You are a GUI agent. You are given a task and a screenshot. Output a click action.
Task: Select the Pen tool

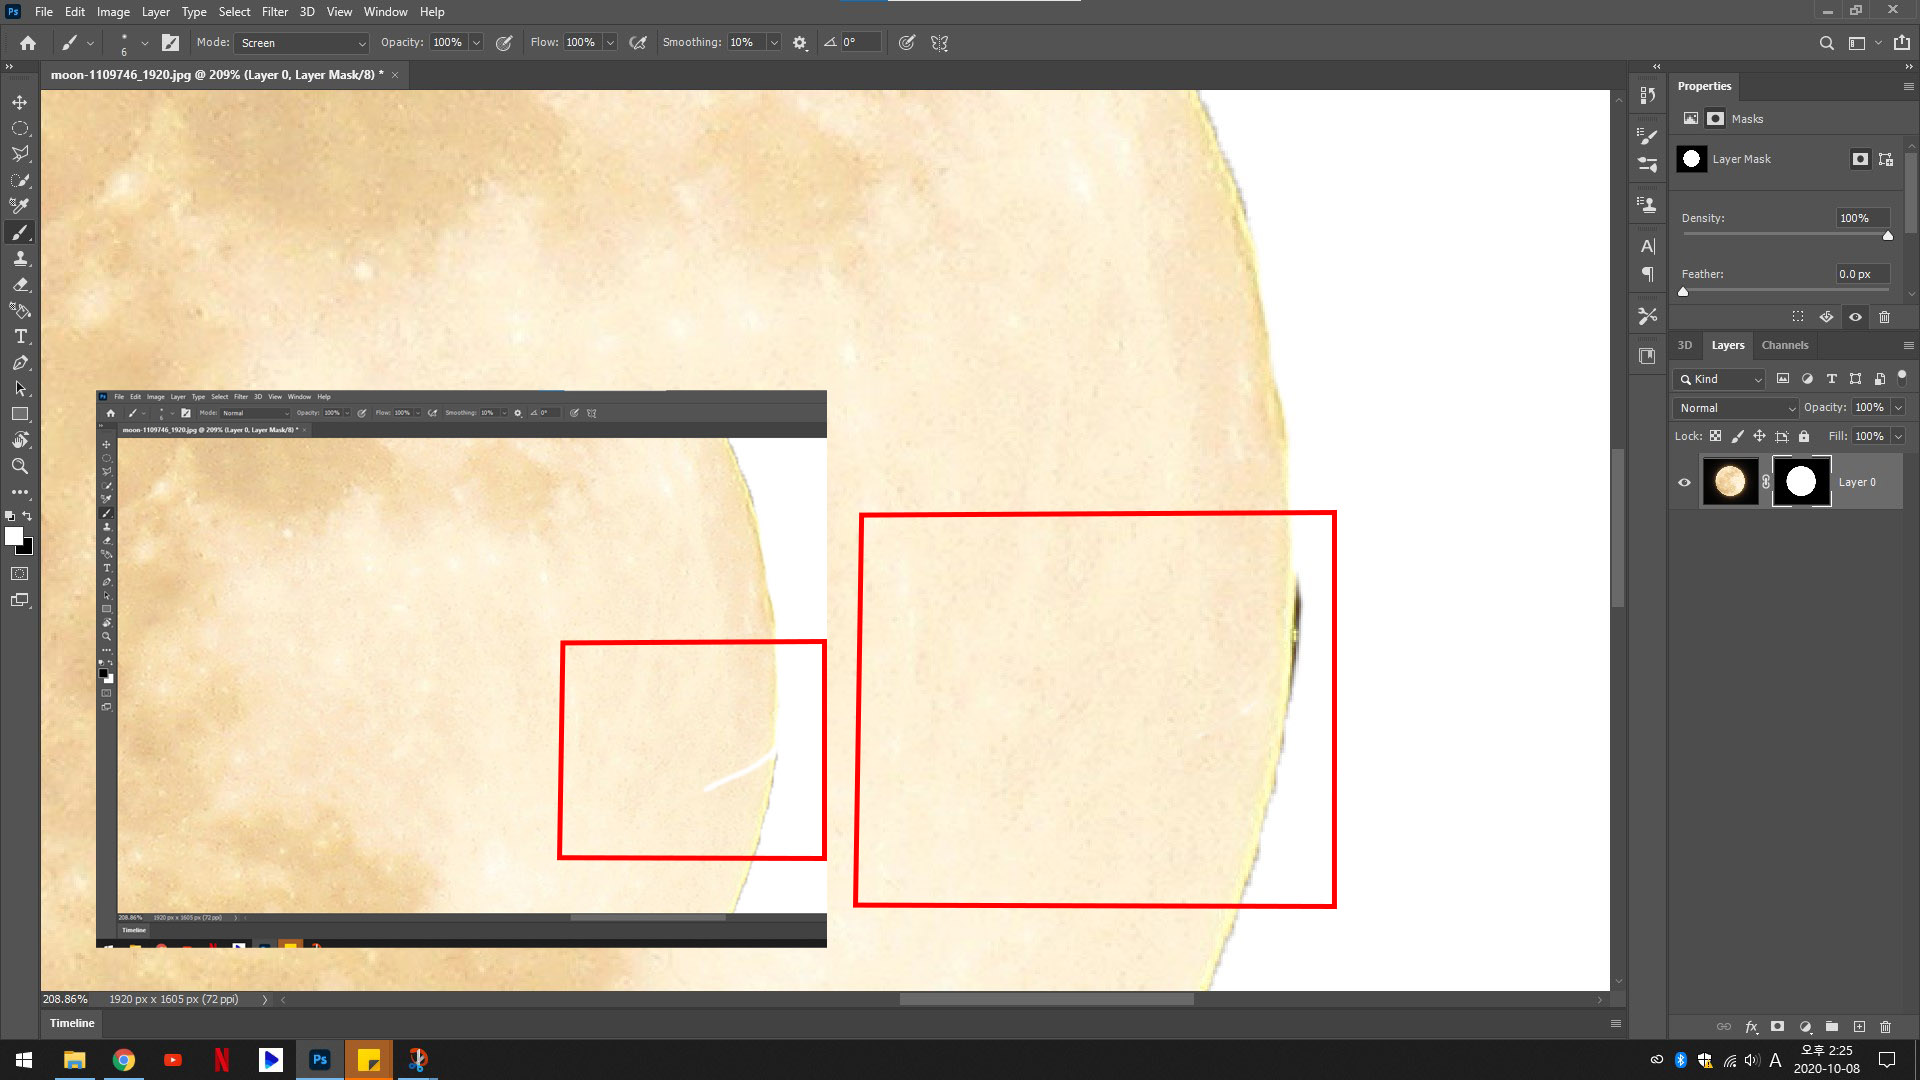coord(20,363)
